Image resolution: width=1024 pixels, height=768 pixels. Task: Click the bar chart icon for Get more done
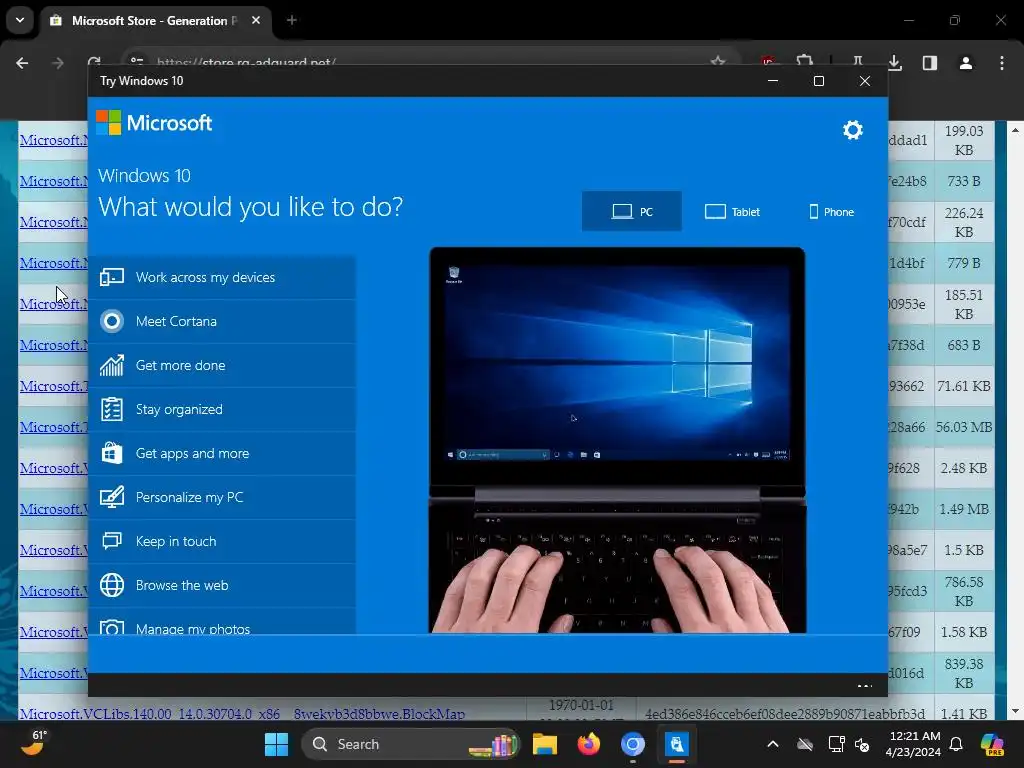pos(112,365)
